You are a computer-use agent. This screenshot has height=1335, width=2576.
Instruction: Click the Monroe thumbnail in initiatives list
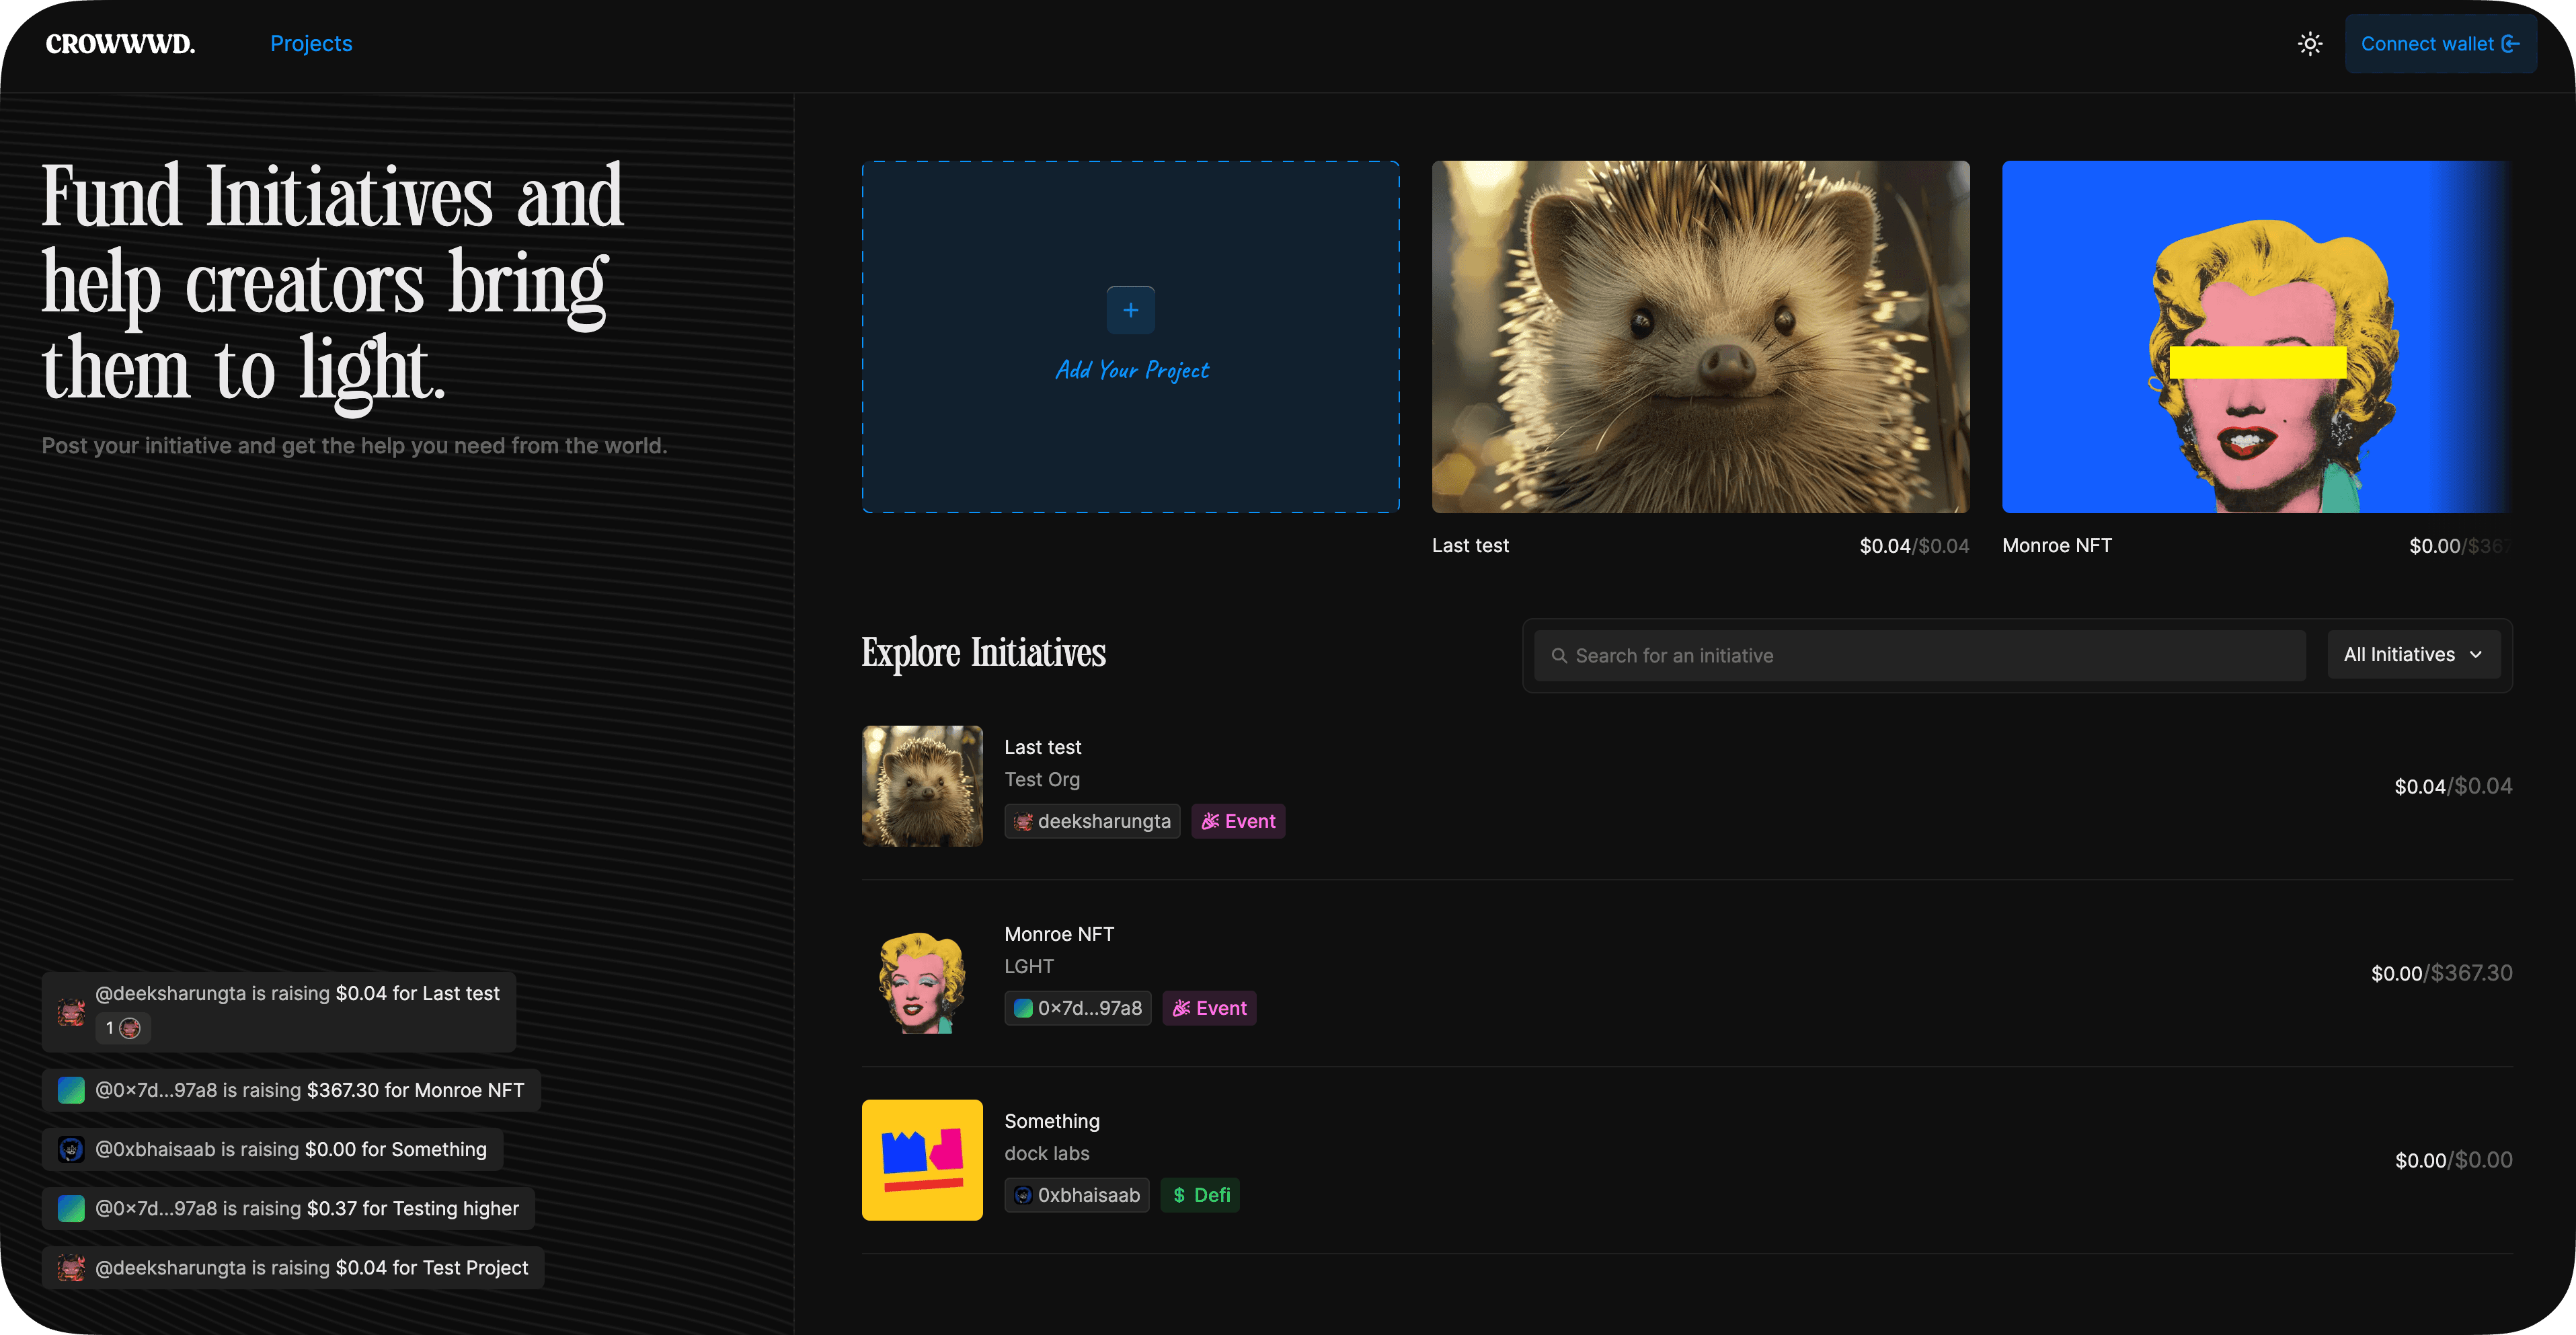[x=922, y=973]
